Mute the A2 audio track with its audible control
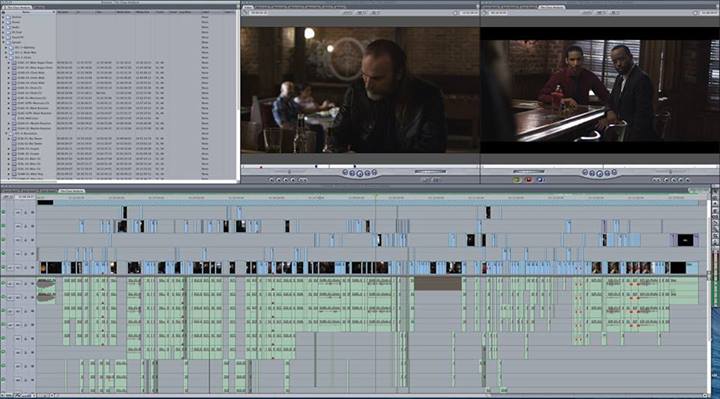This screenshot has height=399, width=720. (3, 298)
